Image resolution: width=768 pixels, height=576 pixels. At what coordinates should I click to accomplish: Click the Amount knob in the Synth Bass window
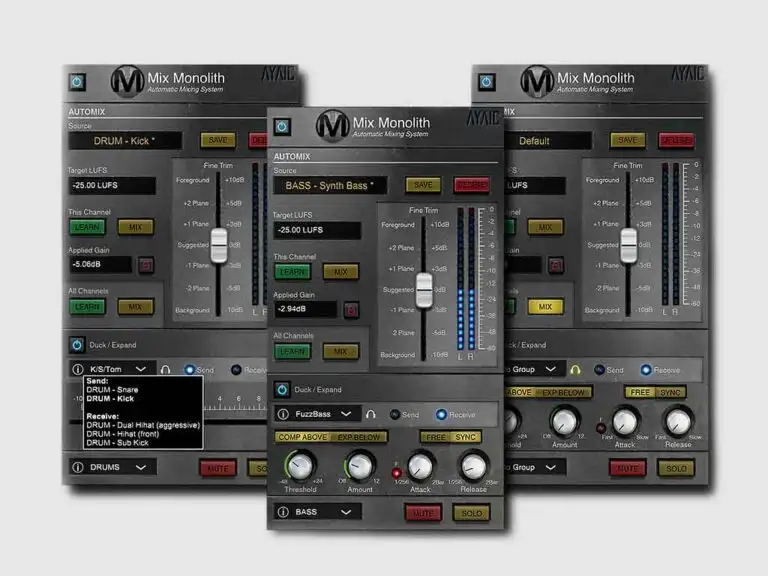point(360,465)
